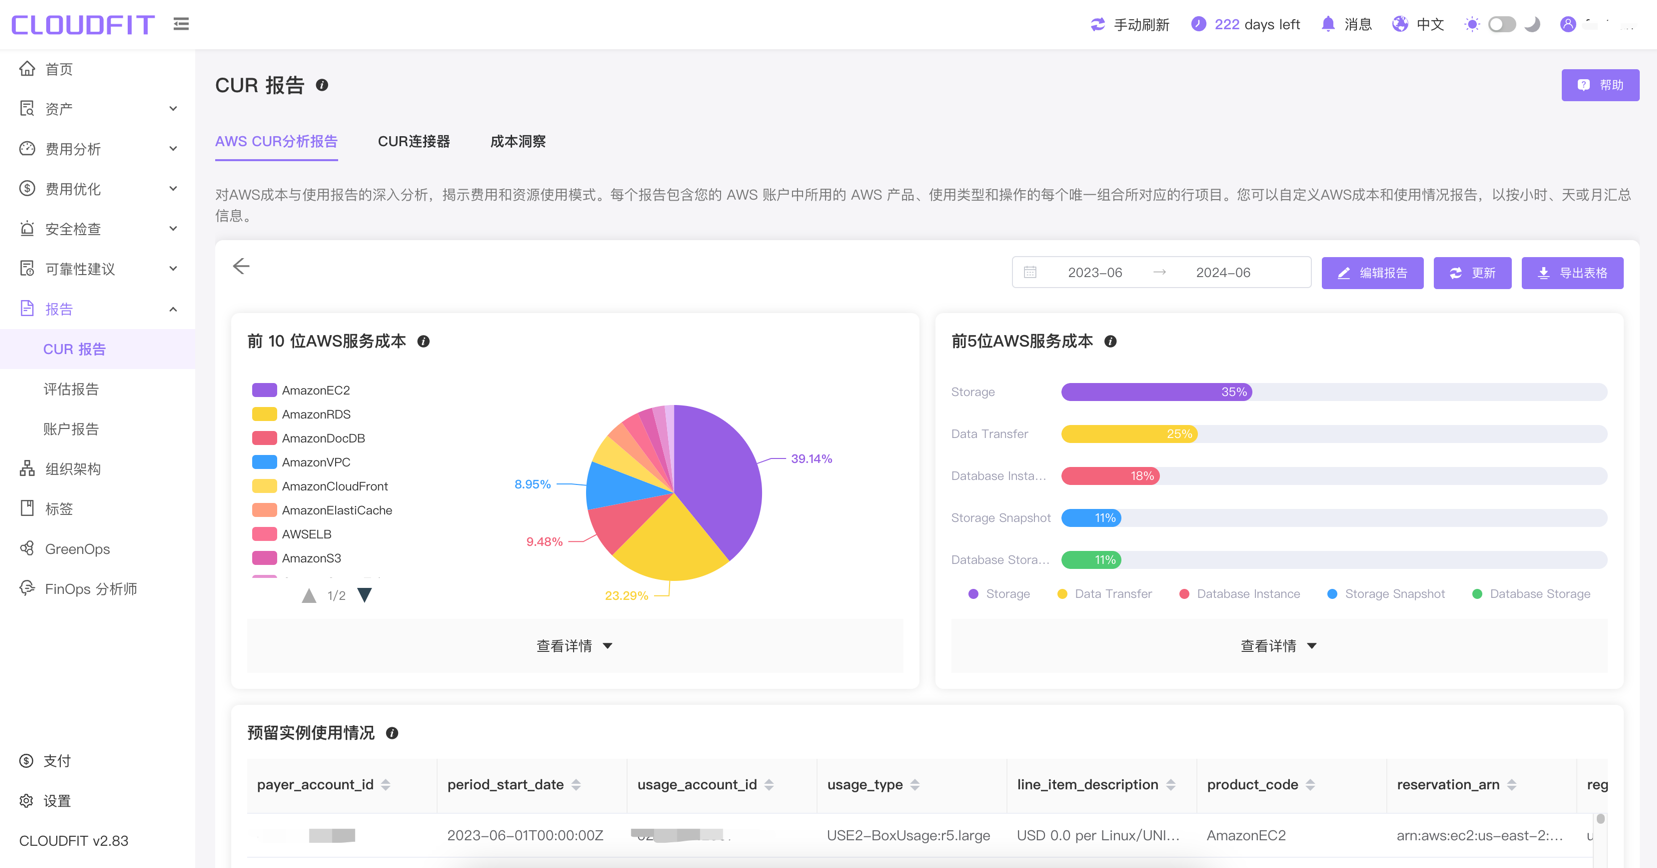This screenshot has height=868, width=1657.
Task: Sort by payer_account_id column sort icon
Action: click(386, 785)
